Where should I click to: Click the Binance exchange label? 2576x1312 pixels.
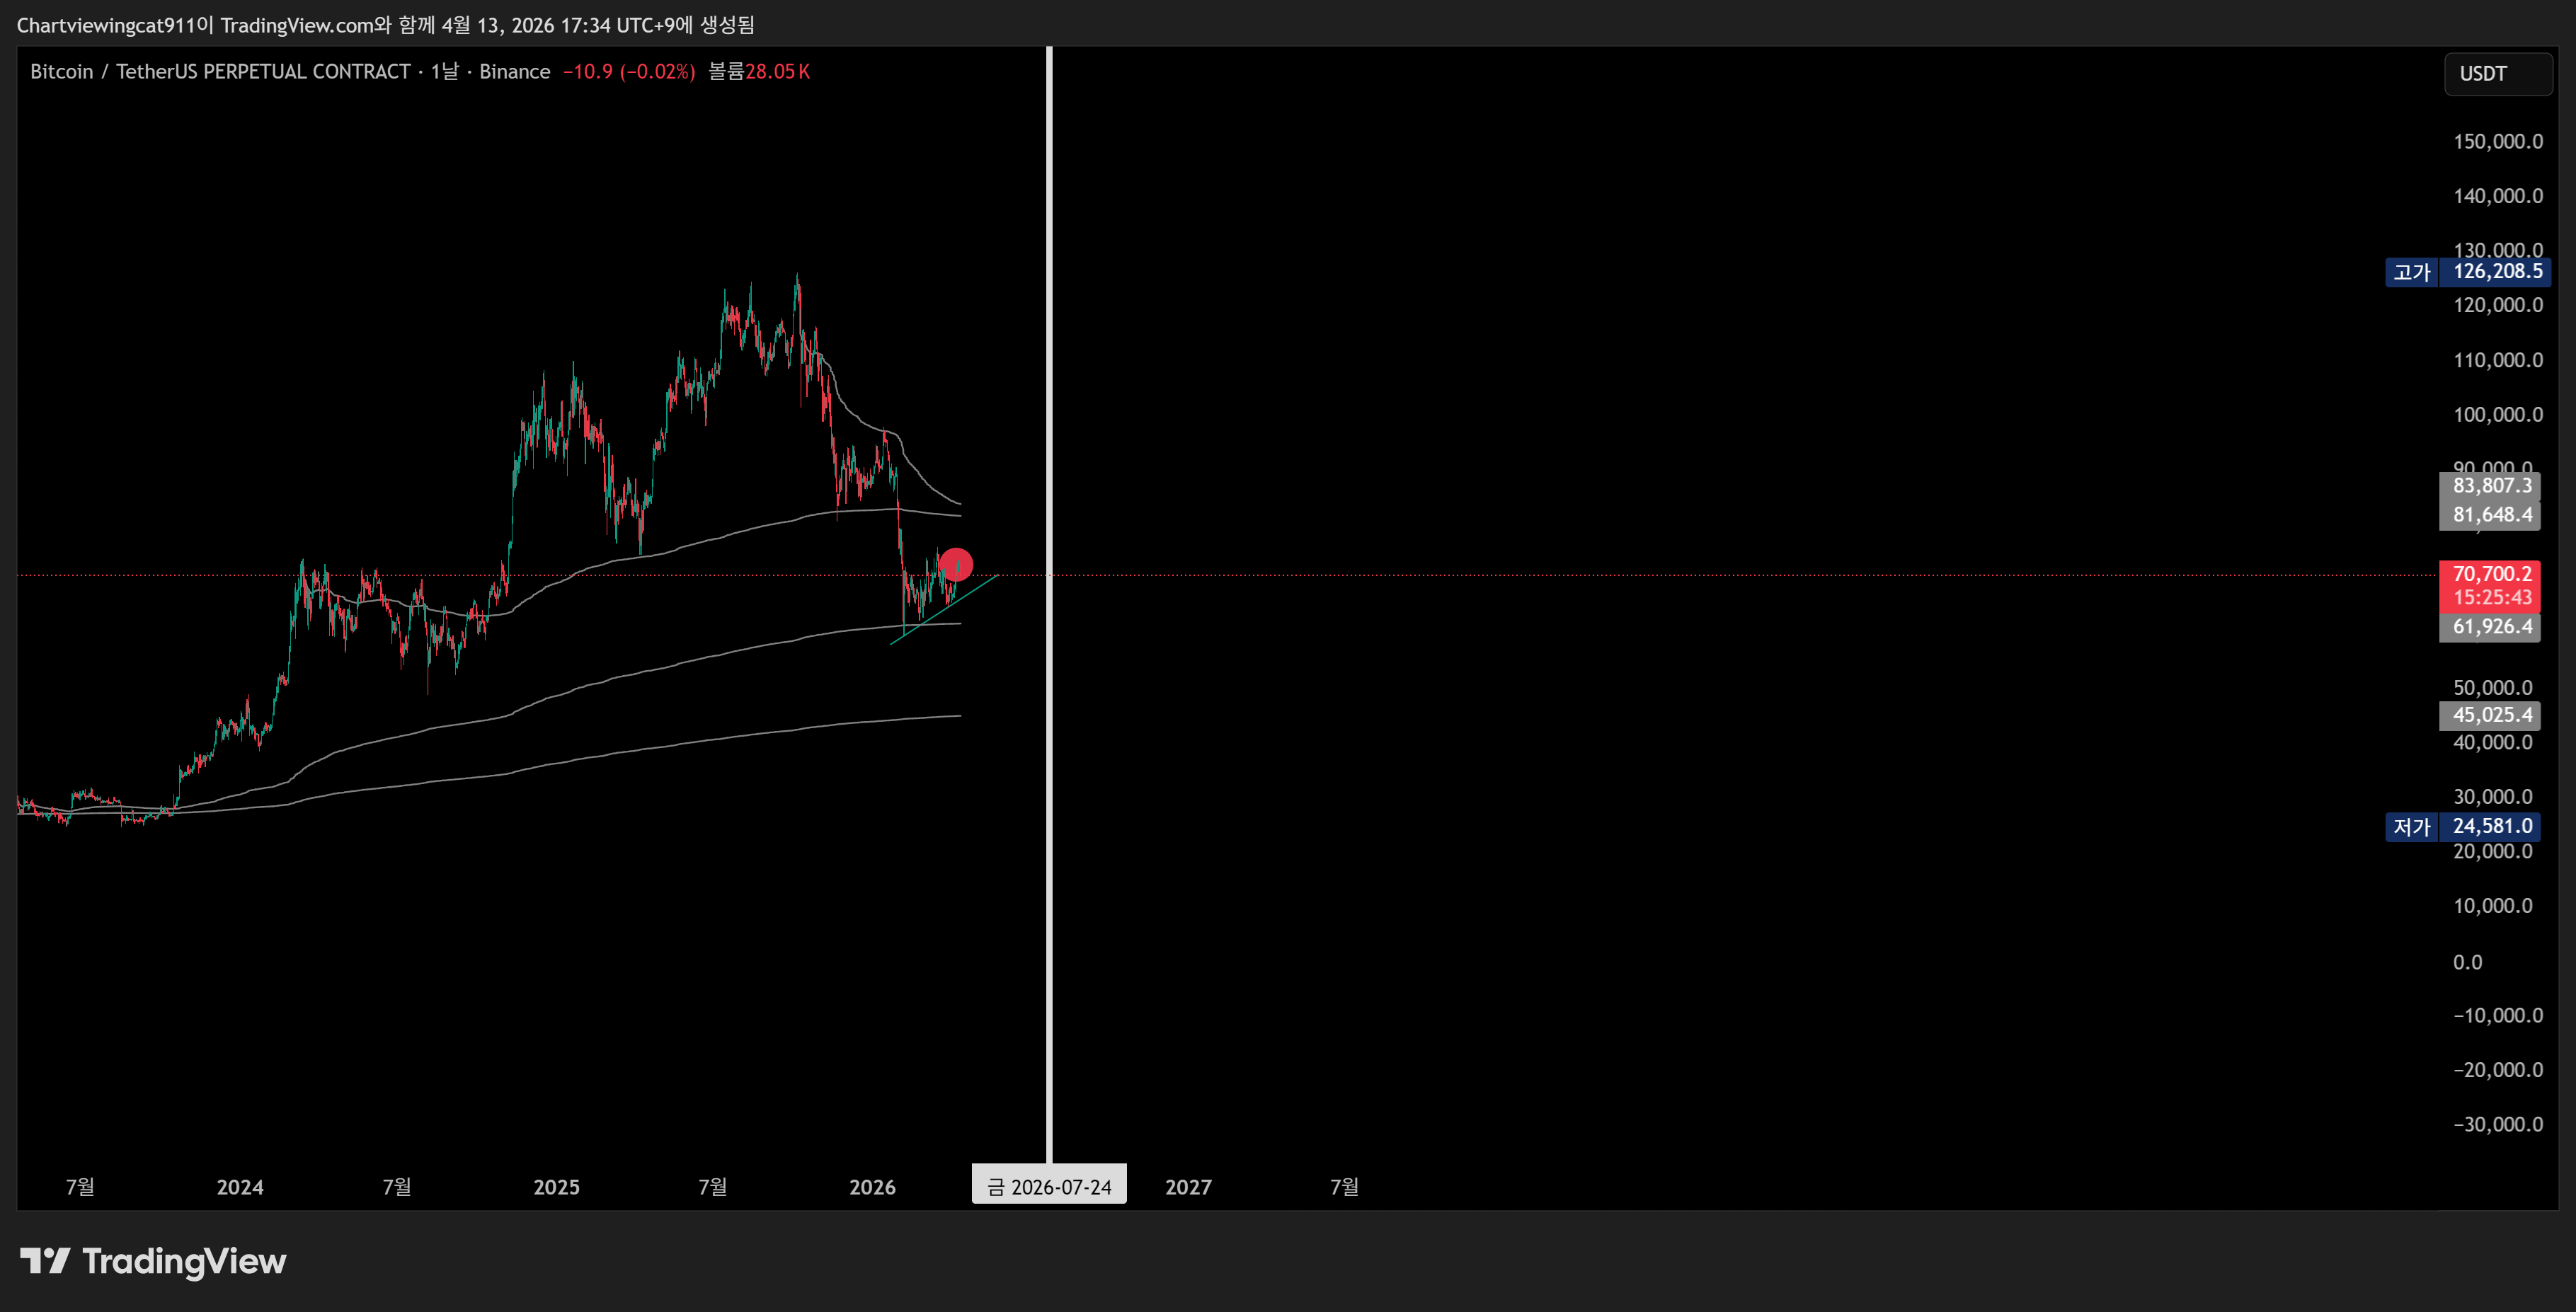coord(514,72)
